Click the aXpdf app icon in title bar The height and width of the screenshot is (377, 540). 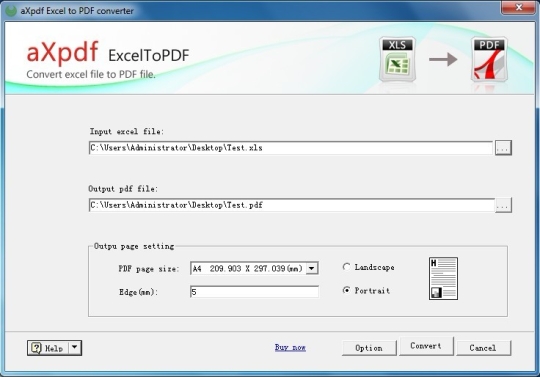click(x=11, y=11)
